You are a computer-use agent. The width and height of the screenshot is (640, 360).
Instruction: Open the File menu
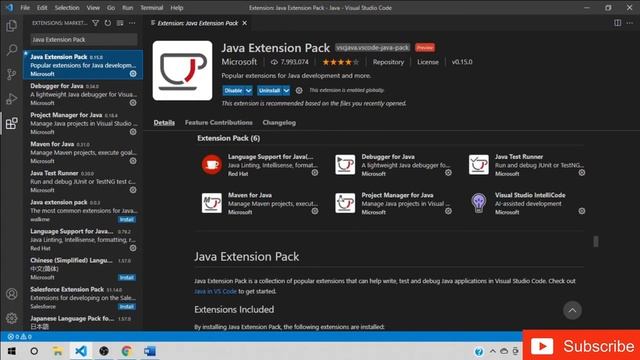point(25,8)
